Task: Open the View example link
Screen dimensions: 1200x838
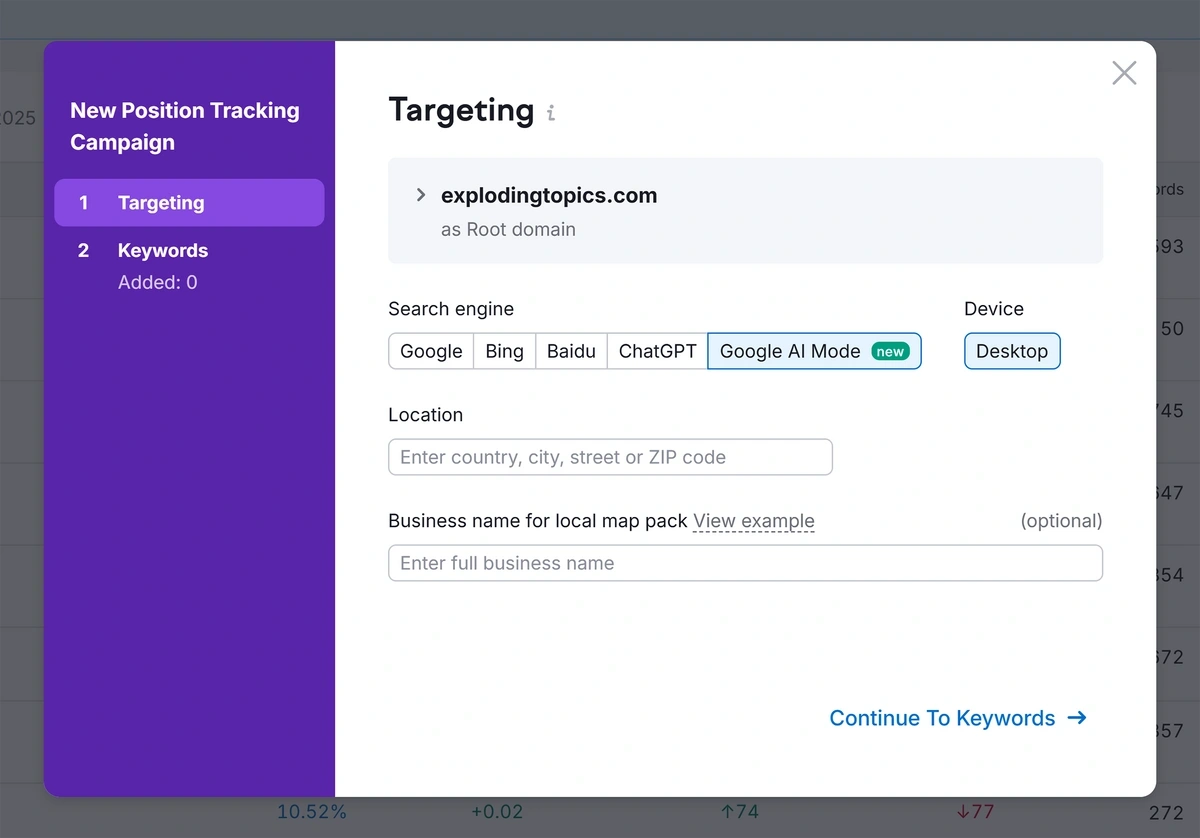Action: [754, 521]
